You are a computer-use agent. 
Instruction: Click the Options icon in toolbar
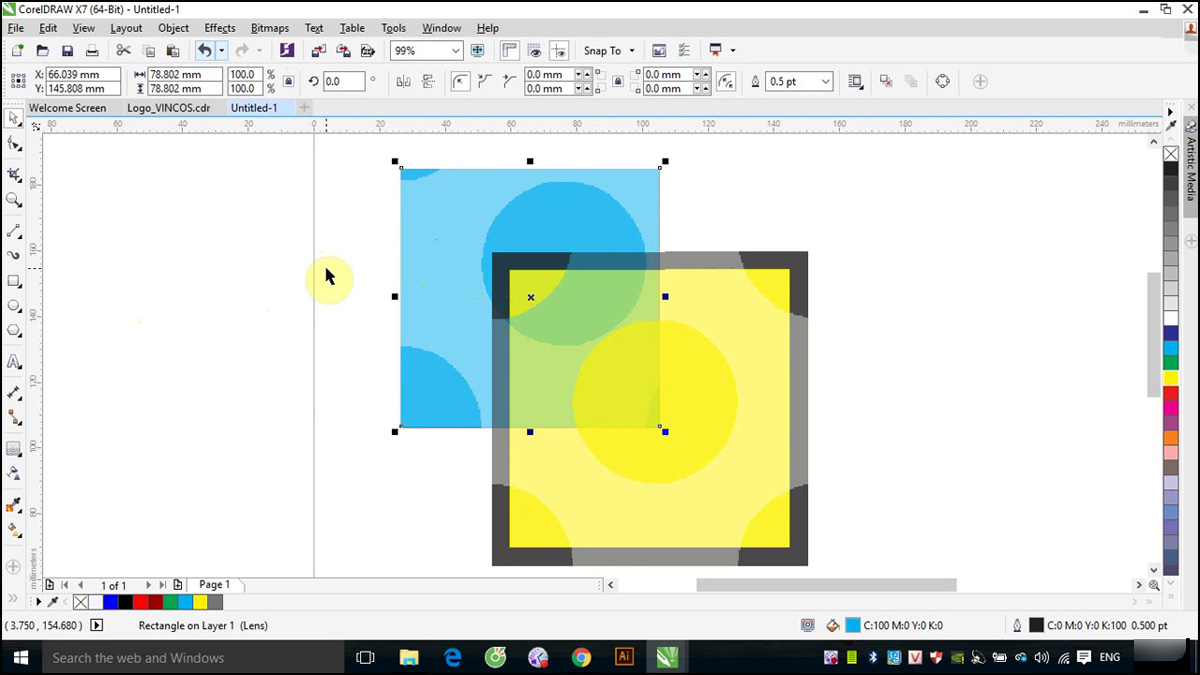point(684,50)
